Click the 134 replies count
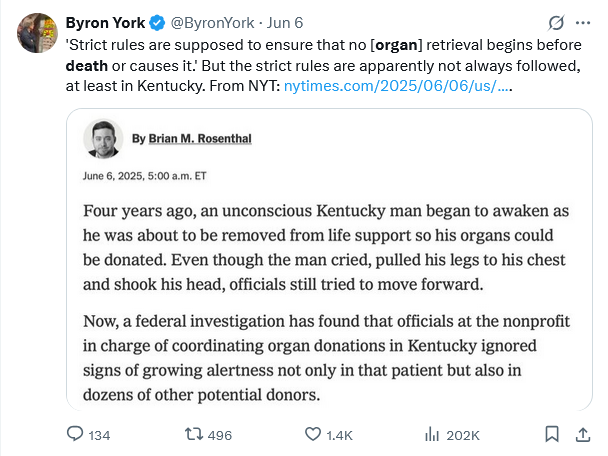The width and height of the screenshot is (608, 456). (99, 435)
